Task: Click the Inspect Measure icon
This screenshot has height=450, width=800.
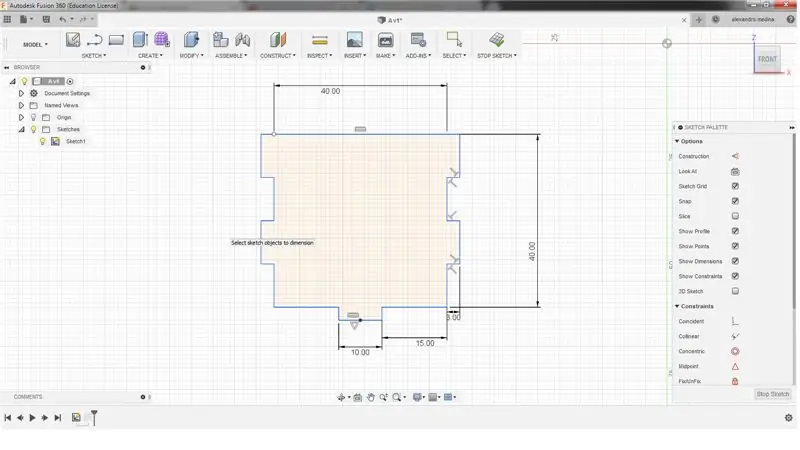Action: [319, 40]
